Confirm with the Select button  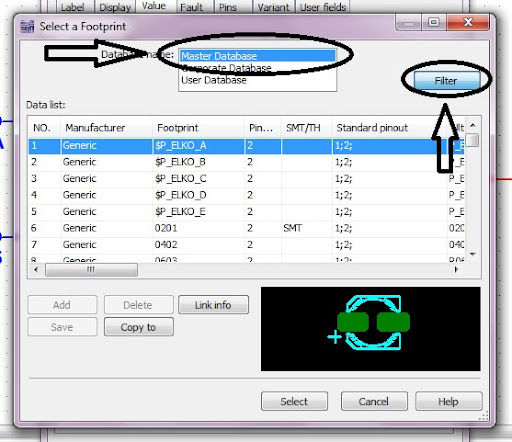click(x=294, y=401)
